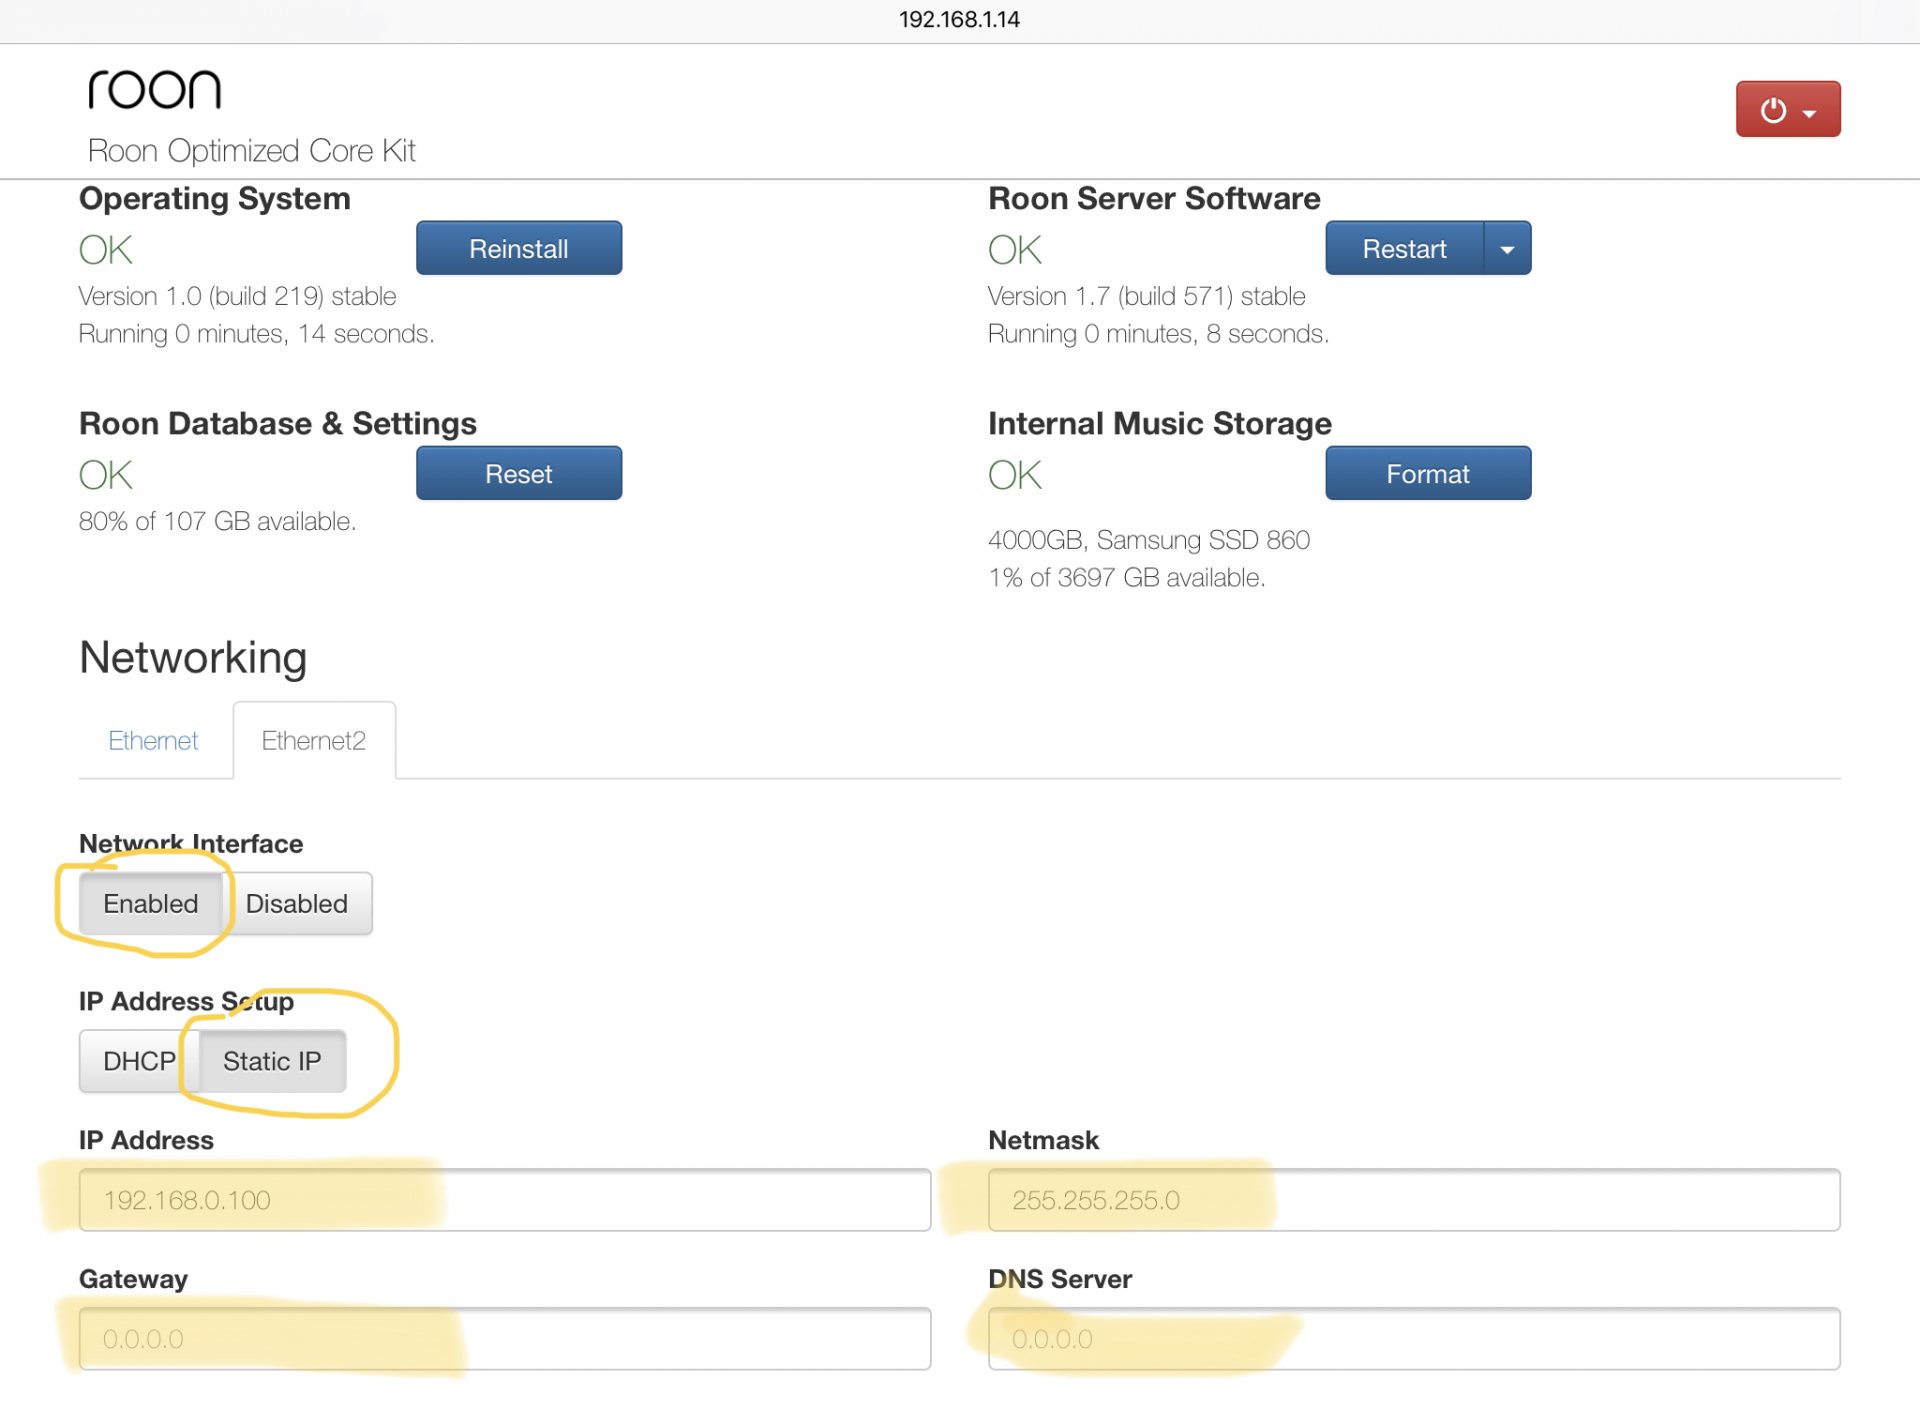Open the red power menu button
The width and height of the screenshot is (1920, 1410).
(x=1787, y=109)
